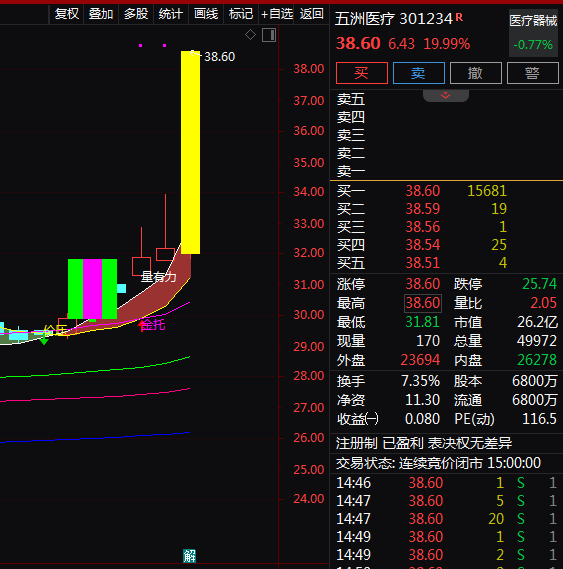Click the 总量 value 49972

point(537,341)
